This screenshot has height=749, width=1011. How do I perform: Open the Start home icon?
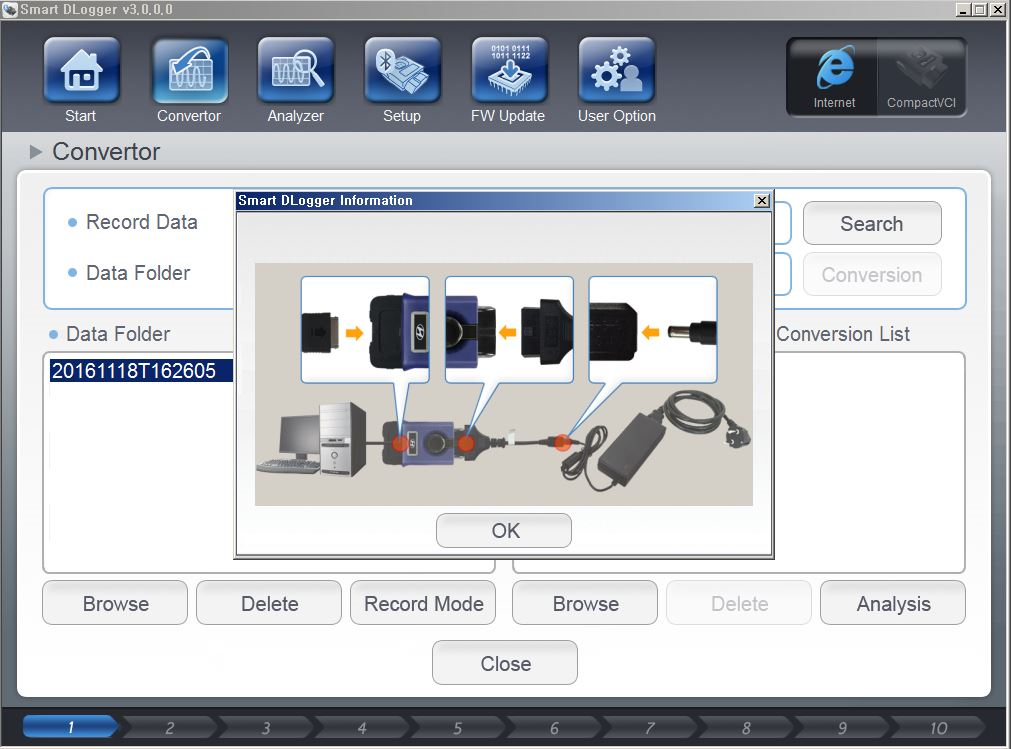81,70
